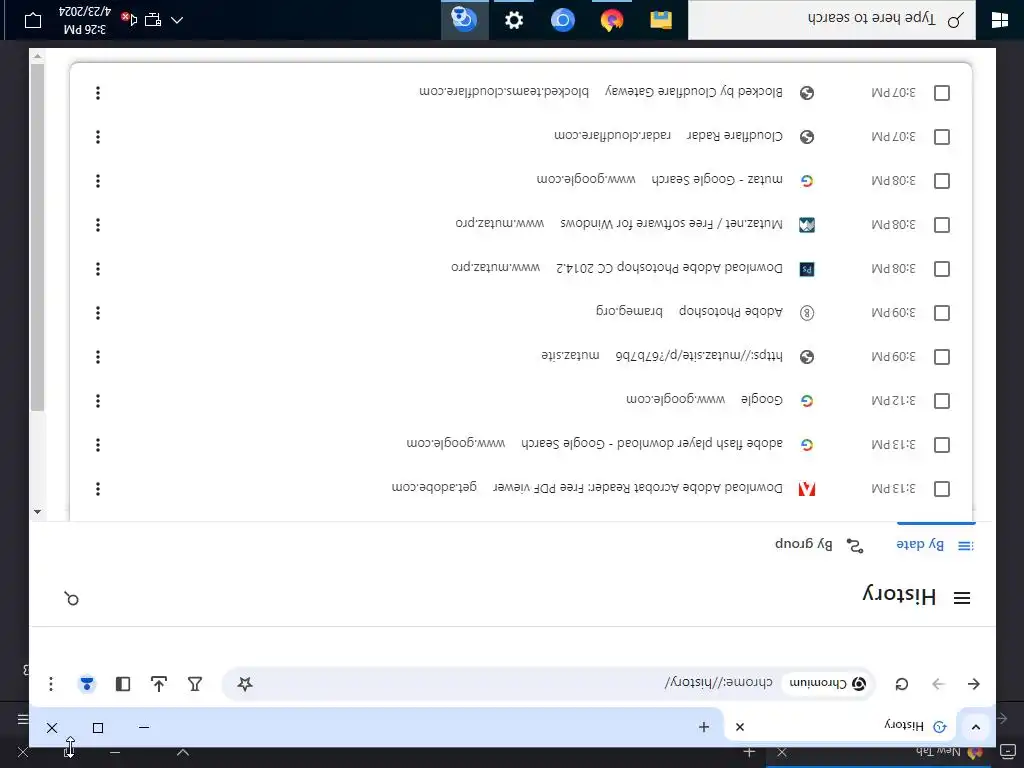
Task: Check the Cloudflare Radar history entry
Action: 942,136
